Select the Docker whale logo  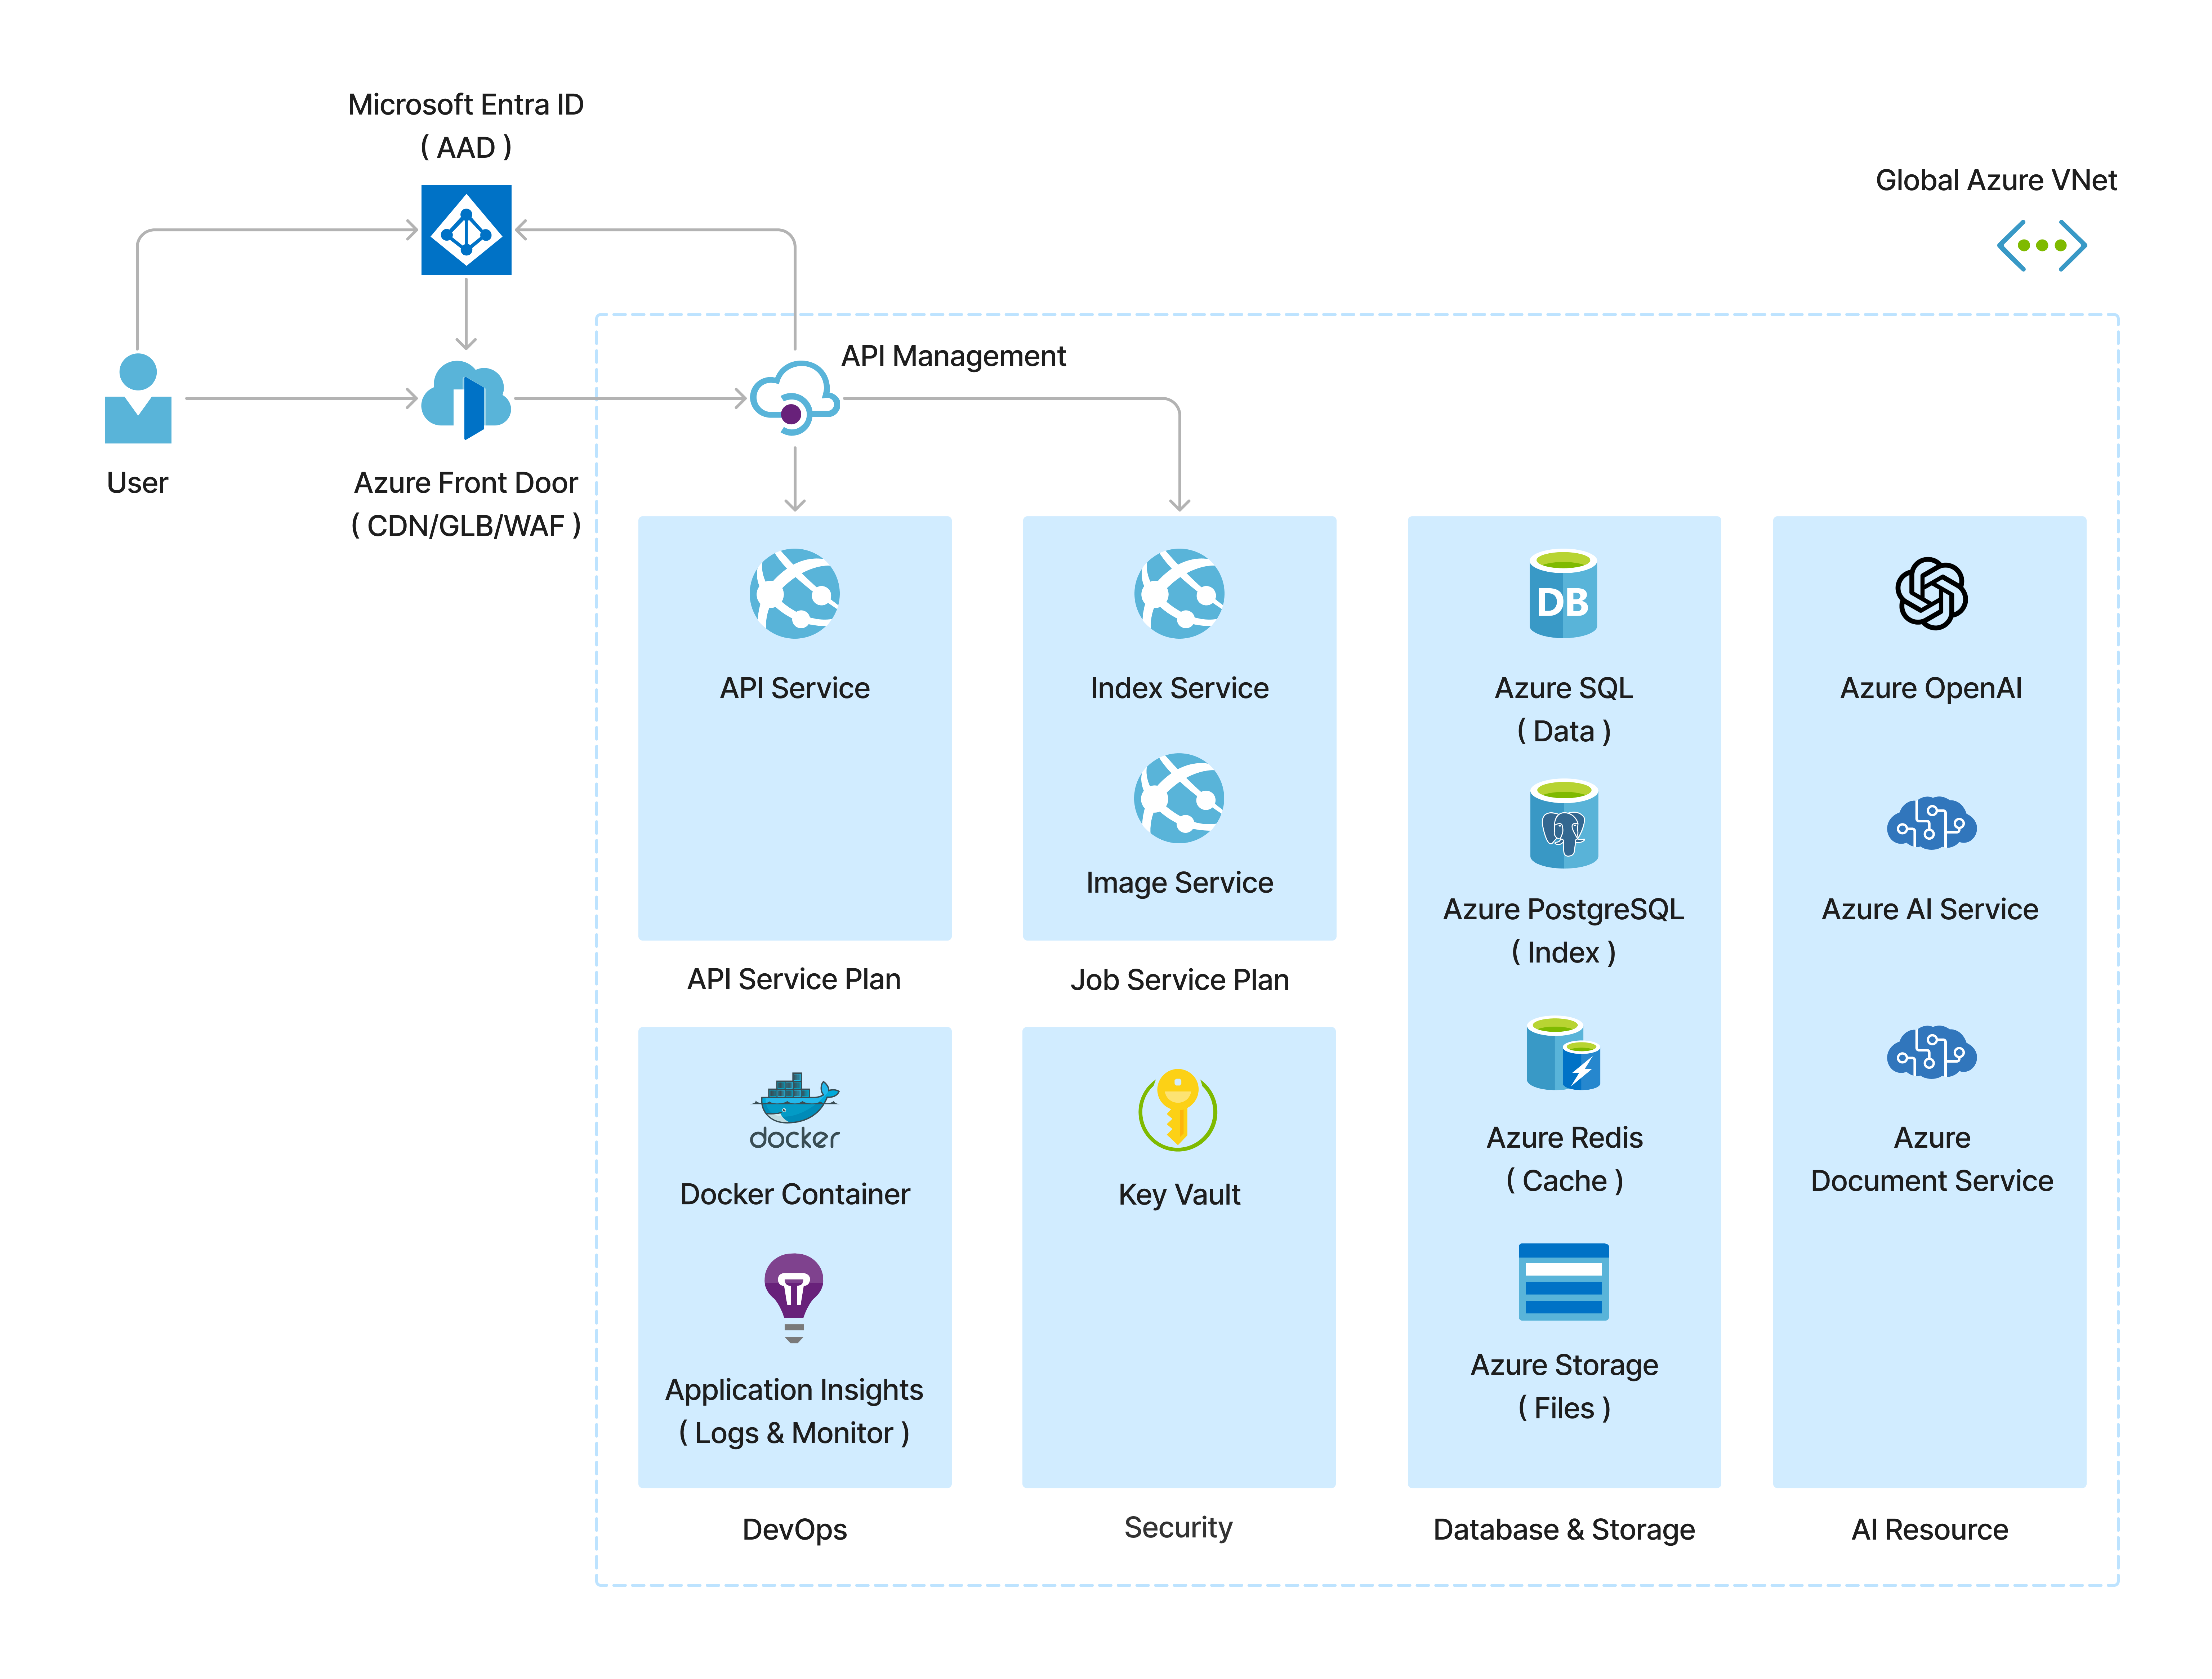coord(795,1110)
